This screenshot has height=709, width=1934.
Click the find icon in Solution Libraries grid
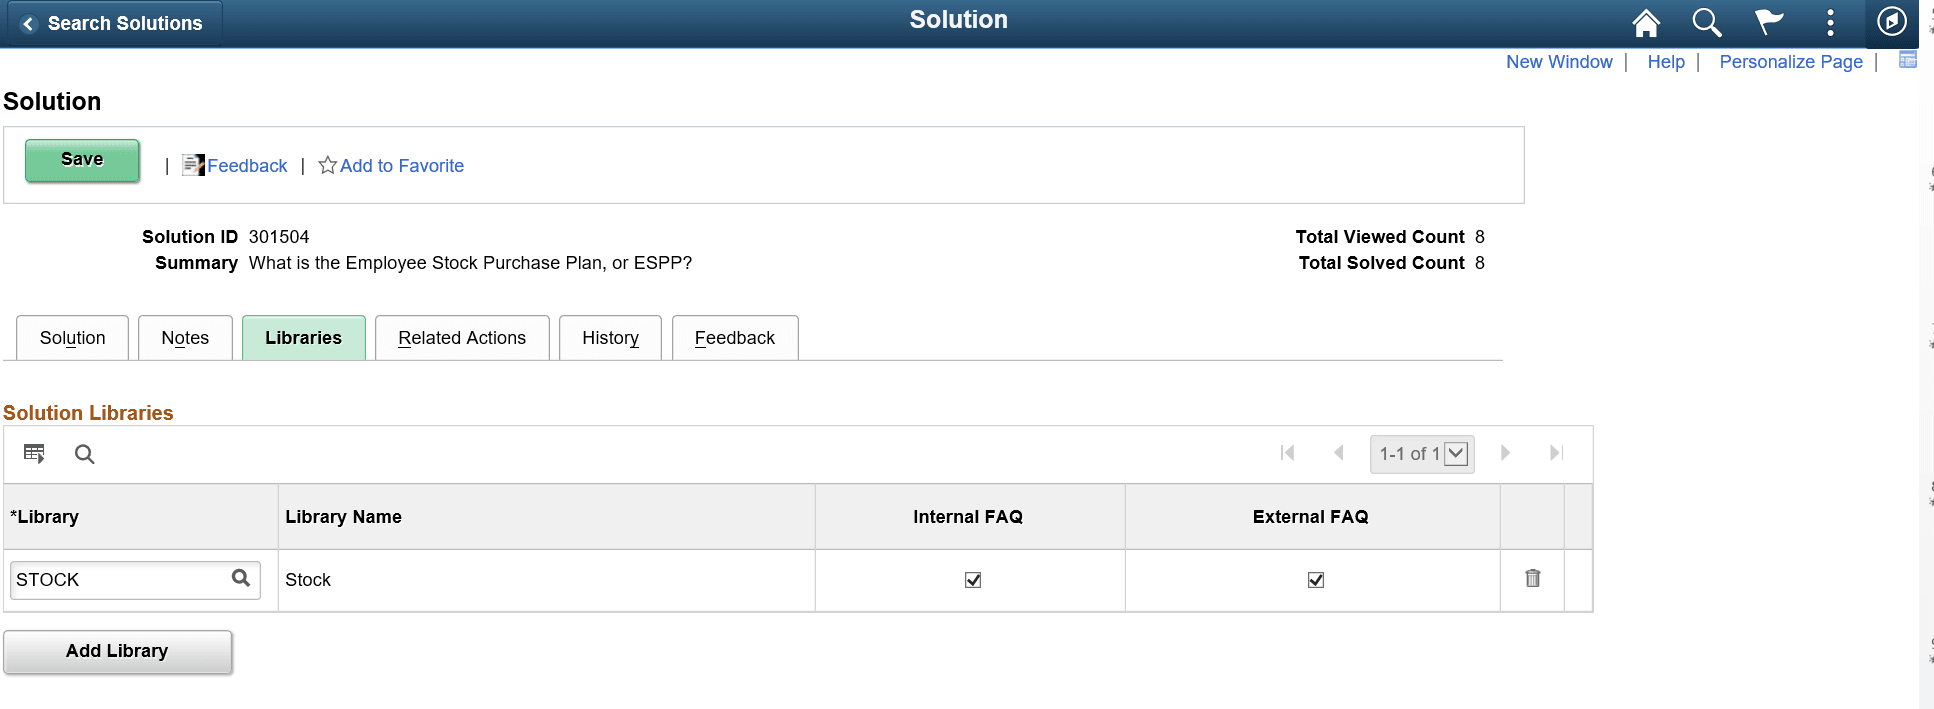click(84, 453)
